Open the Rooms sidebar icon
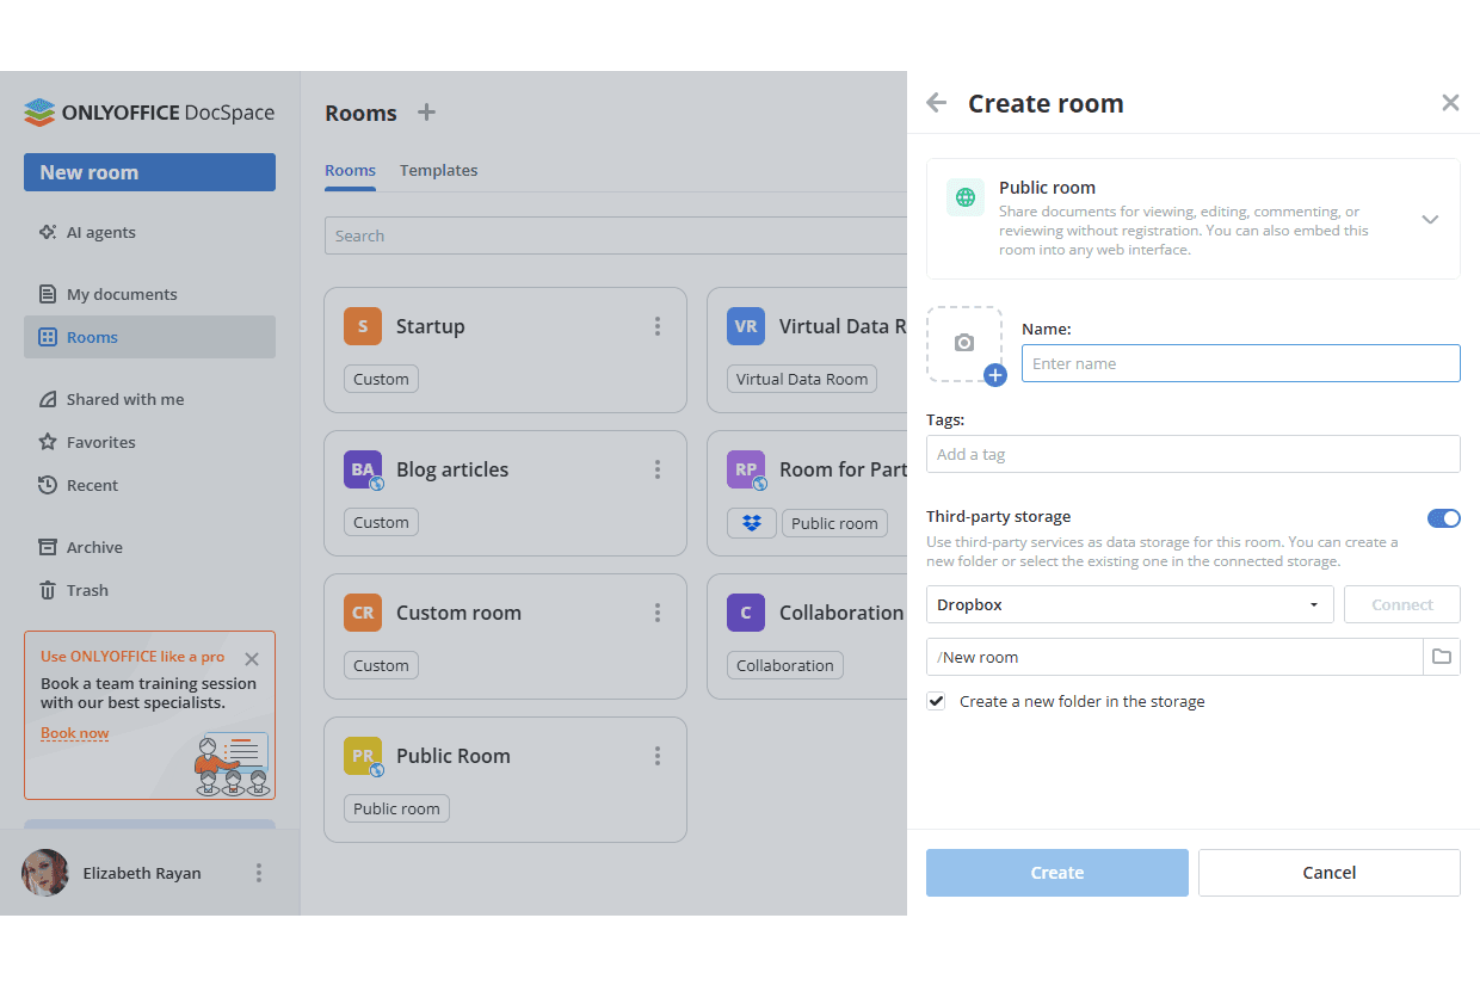 (48, 337)
